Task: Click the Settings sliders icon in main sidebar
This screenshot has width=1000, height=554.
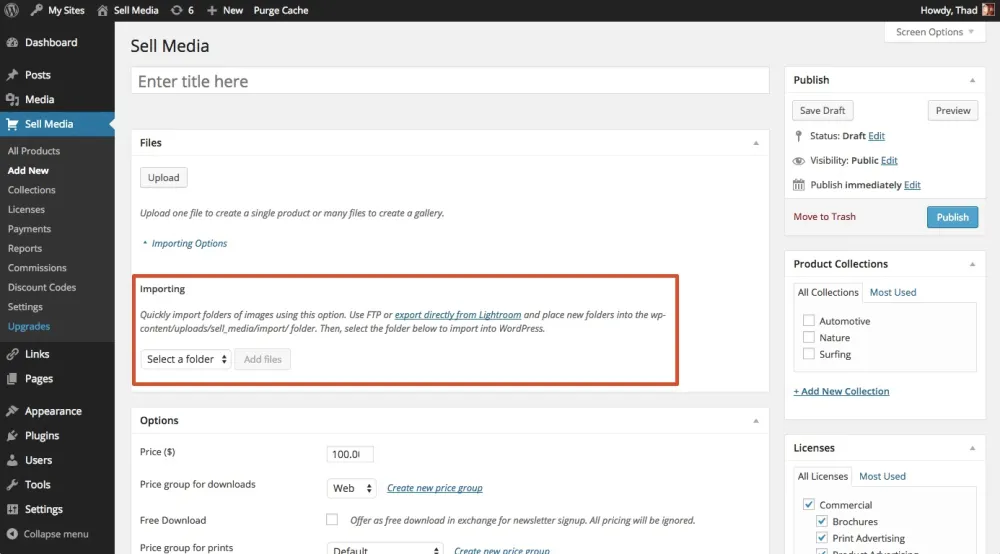Action: coord(12,509)
